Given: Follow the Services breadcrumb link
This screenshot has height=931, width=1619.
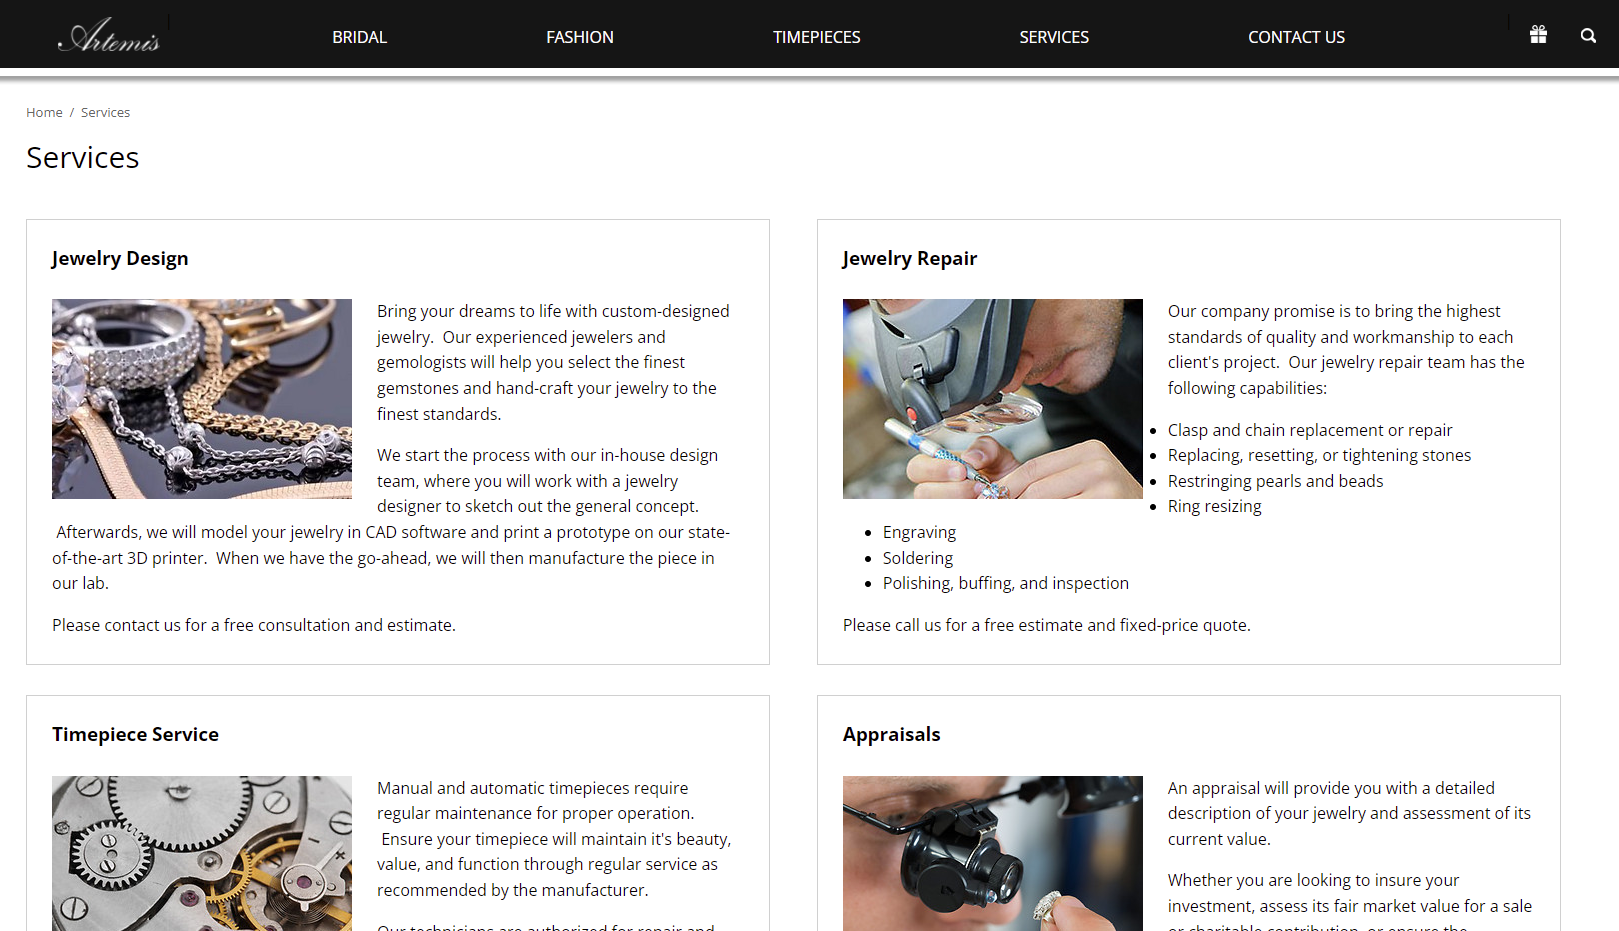Looking at the screenshot, I should (x=105, y=112).
